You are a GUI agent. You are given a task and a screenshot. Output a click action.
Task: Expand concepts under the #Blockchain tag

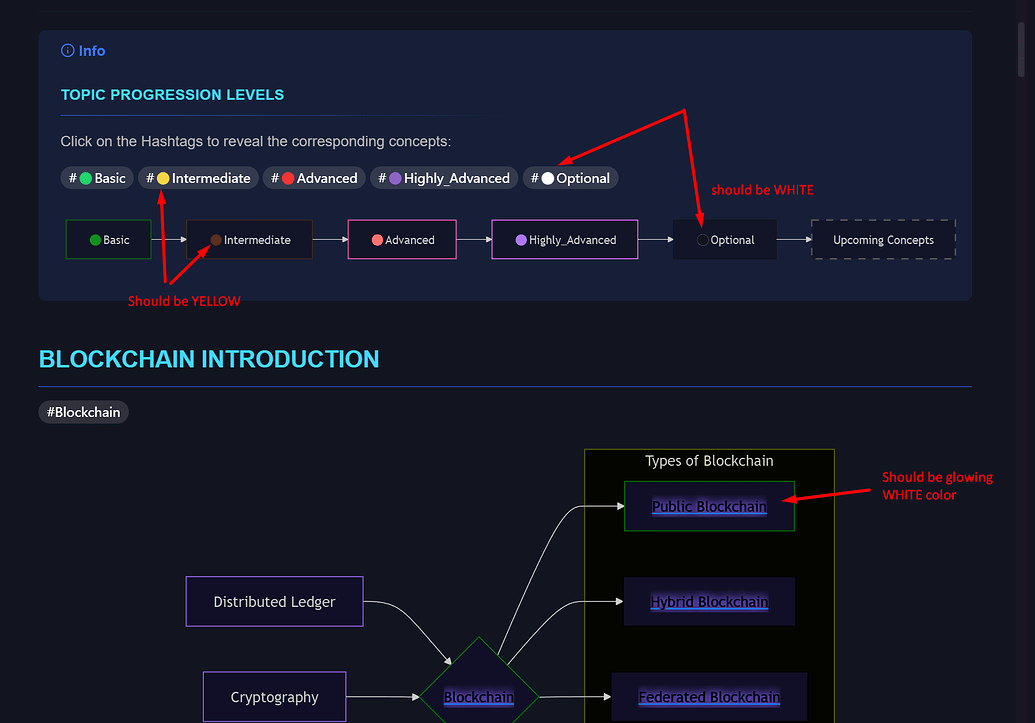point(83,411)
